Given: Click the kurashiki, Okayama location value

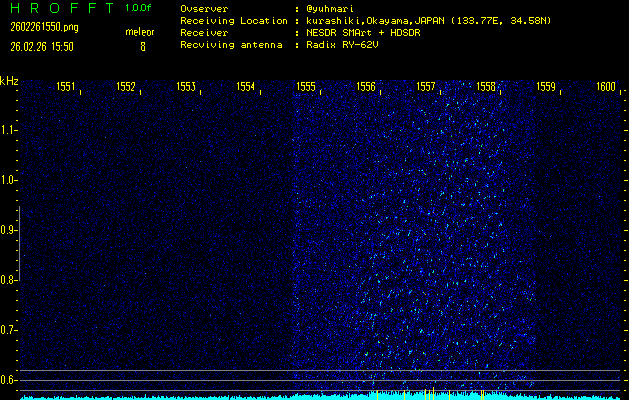Looking at the screenshot, I should [x=428, y=21].
